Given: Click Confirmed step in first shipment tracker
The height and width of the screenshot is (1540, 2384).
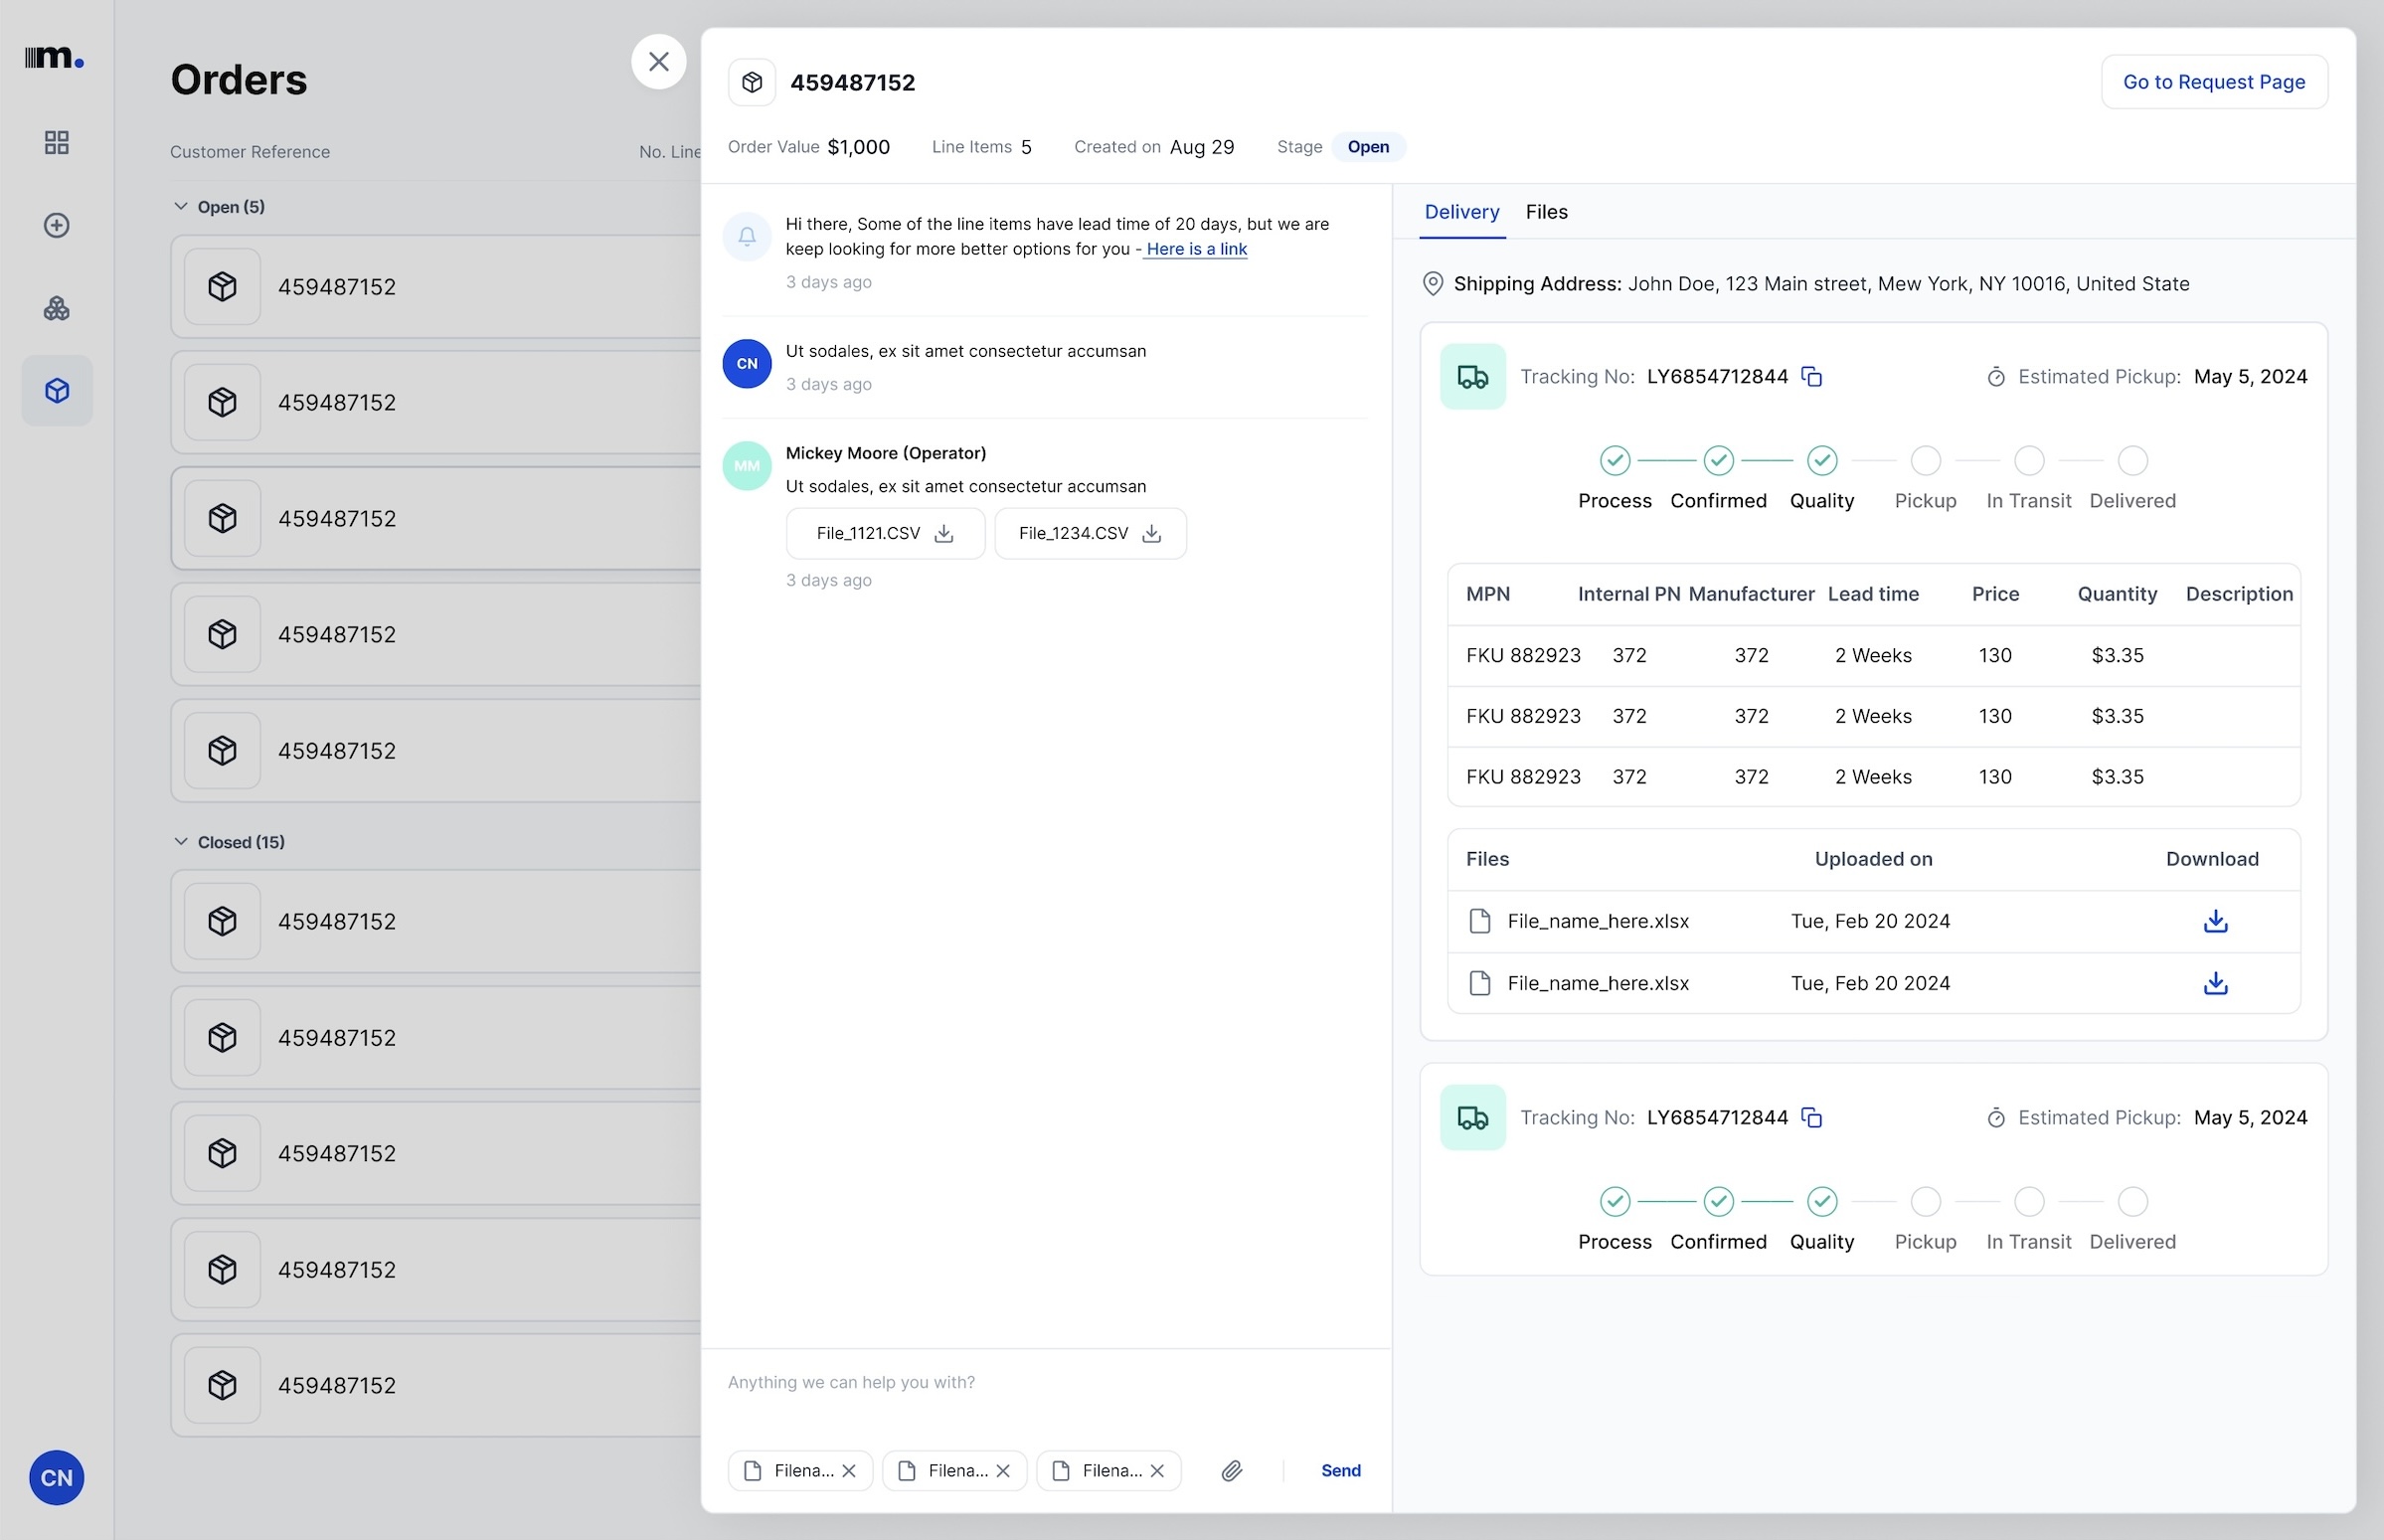Looking at the screenshot, I should 1718,461.
